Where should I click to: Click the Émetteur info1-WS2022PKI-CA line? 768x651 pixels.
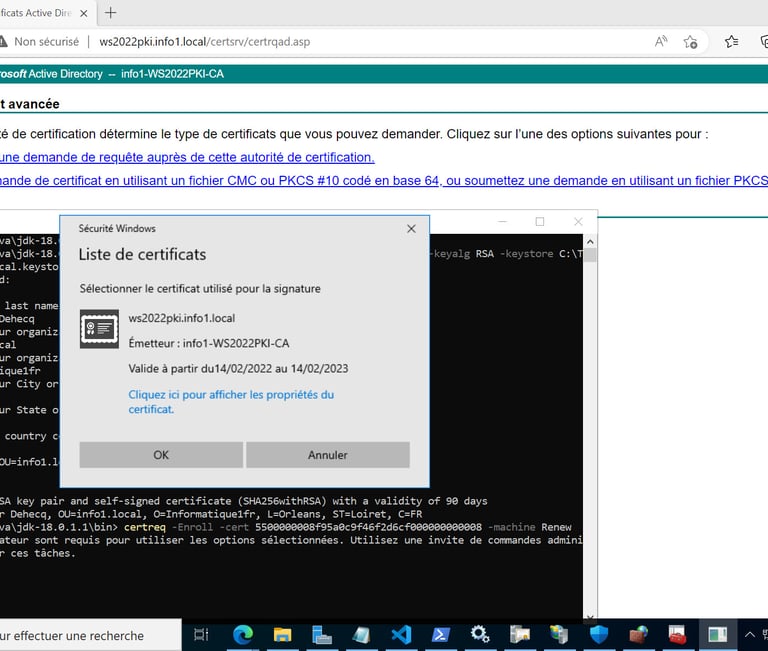pos(209,343)
